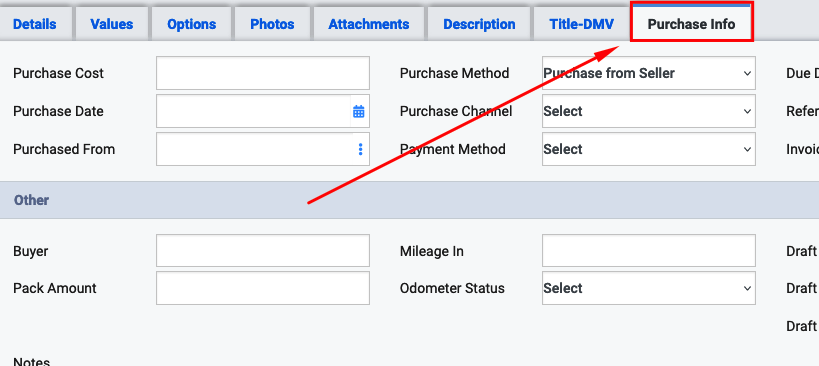Screen dimensions: 819x366
Task: Open the Values tab
Action: coord(112,24)
